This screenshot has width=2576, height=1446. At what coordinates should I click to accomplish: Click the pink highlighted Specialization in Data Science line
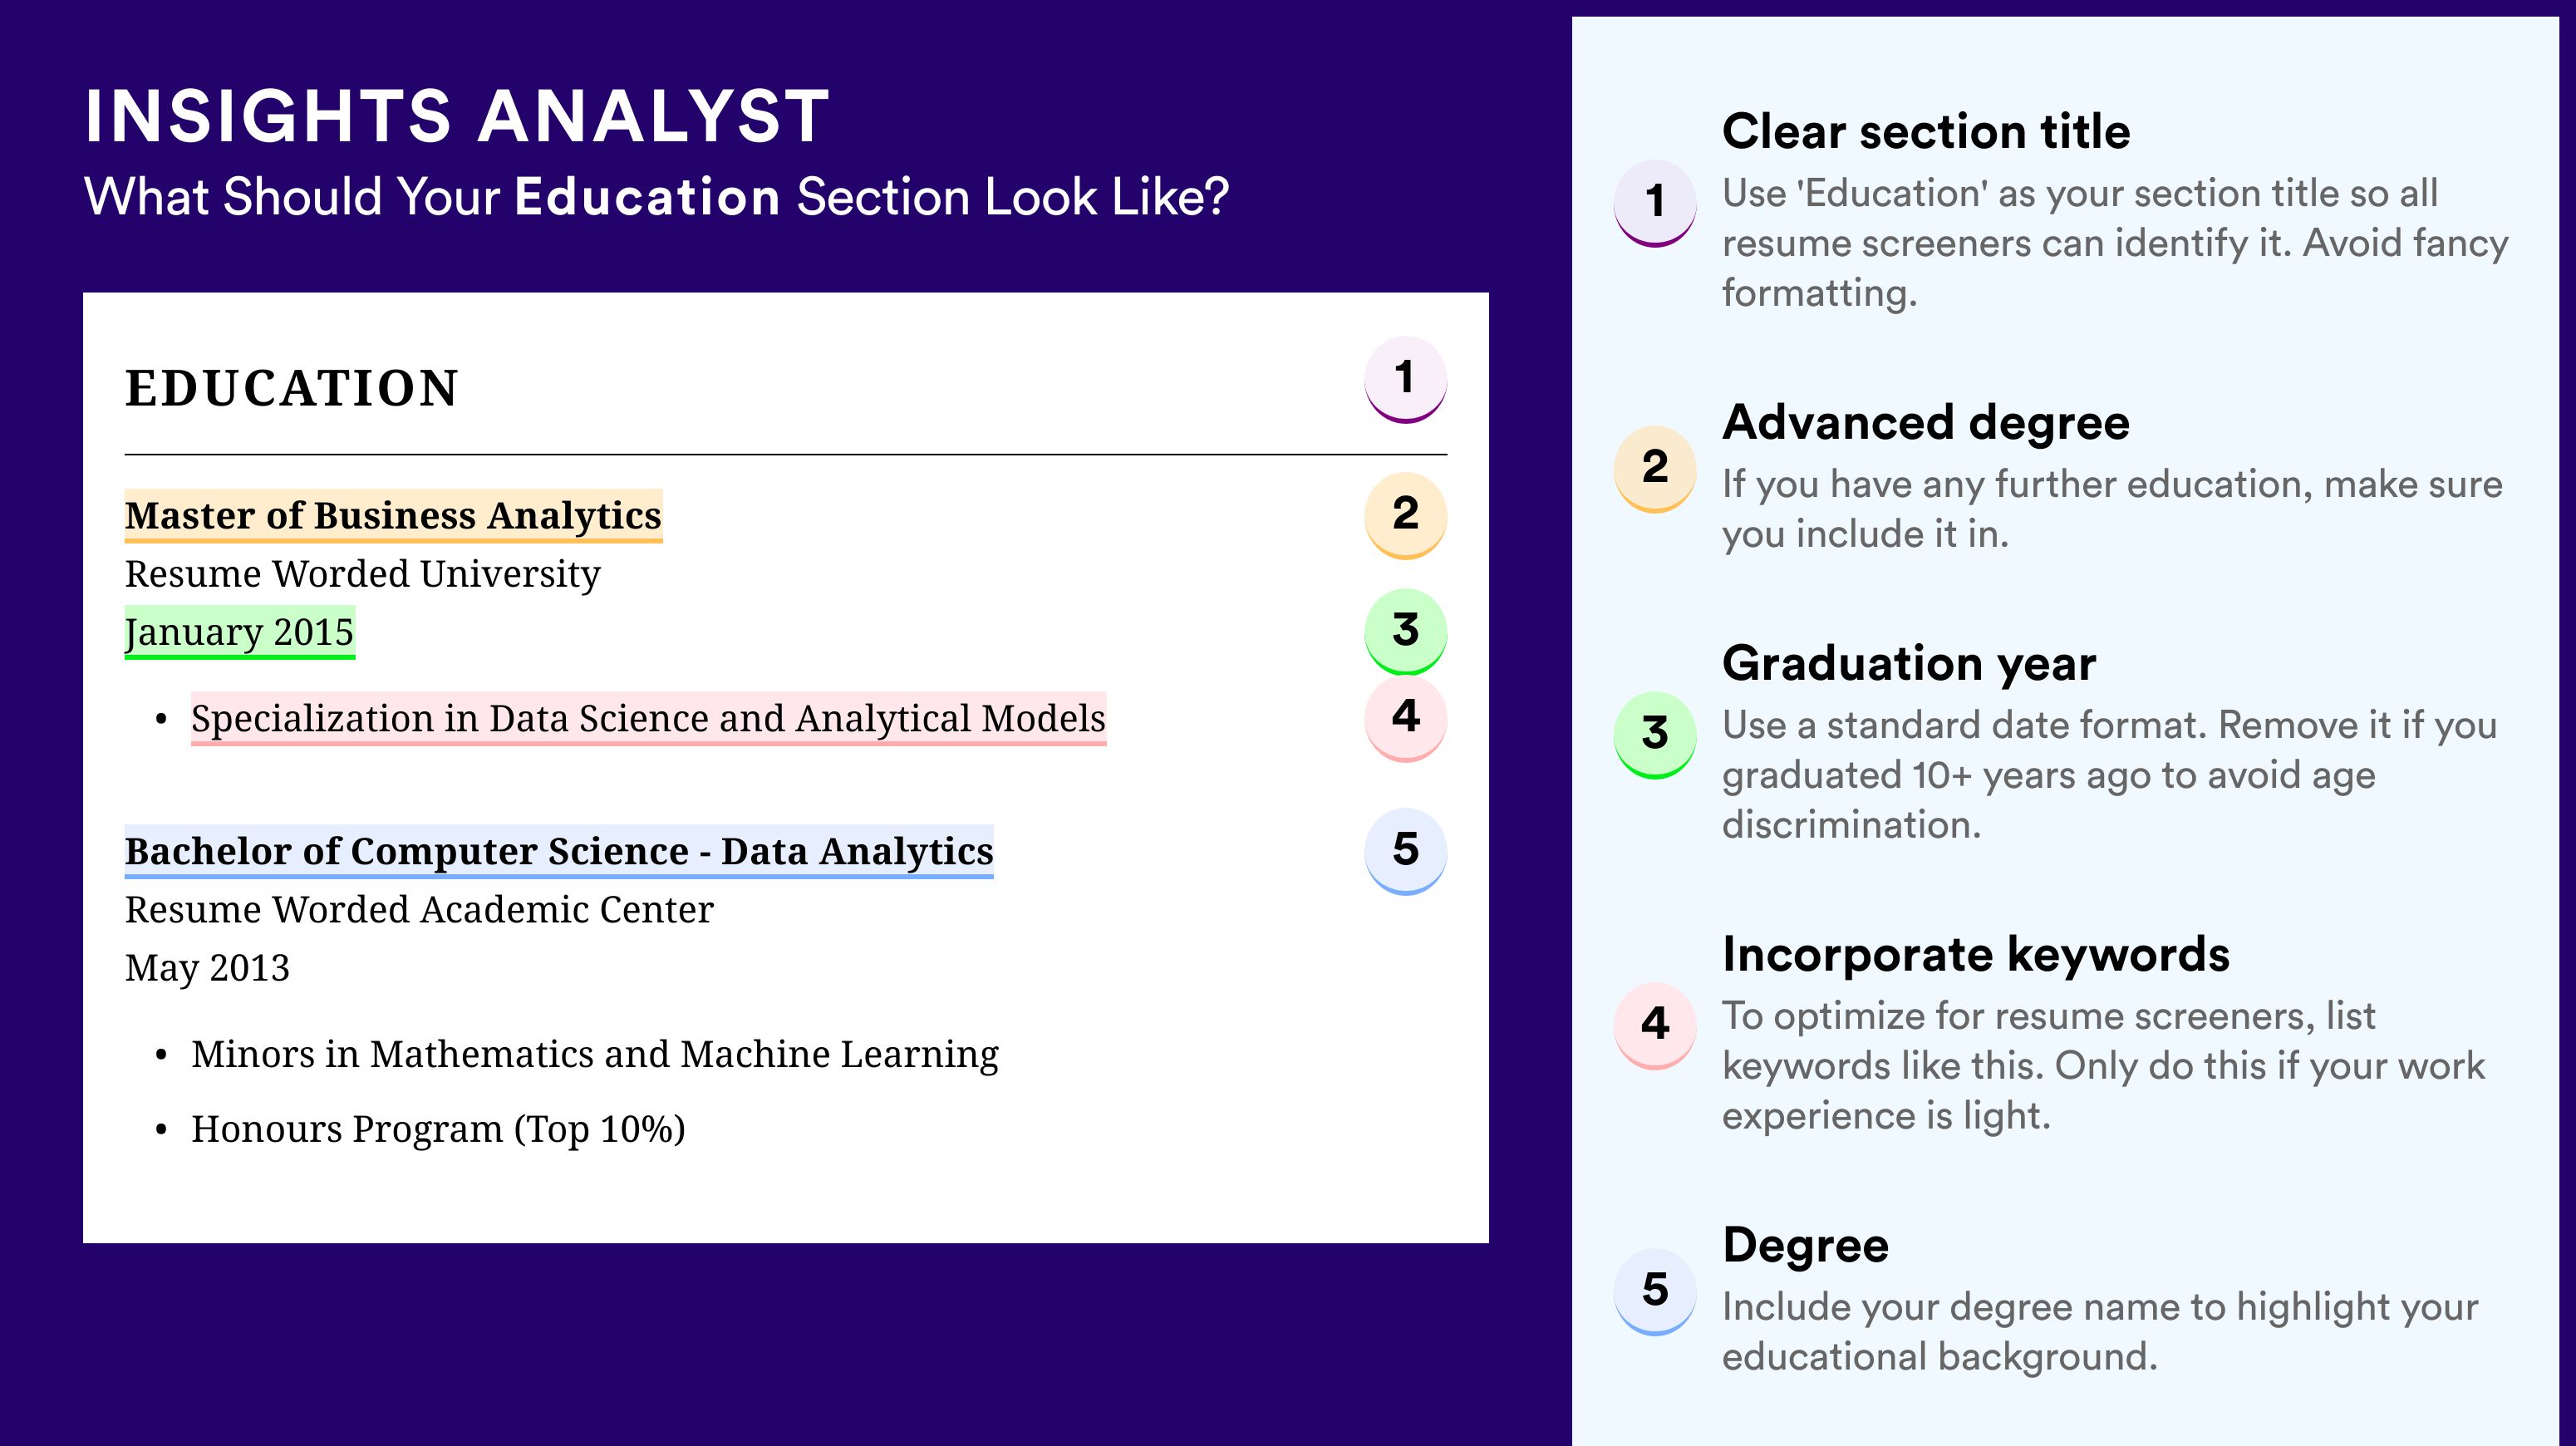(x=648, y=718)
